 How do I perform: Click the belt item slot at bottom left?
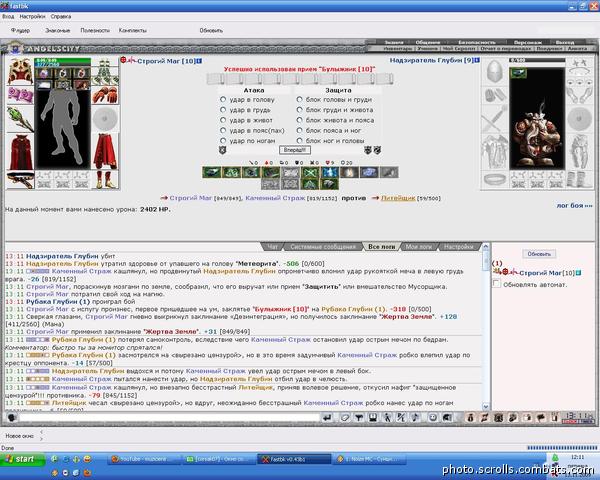pos(20,180)
